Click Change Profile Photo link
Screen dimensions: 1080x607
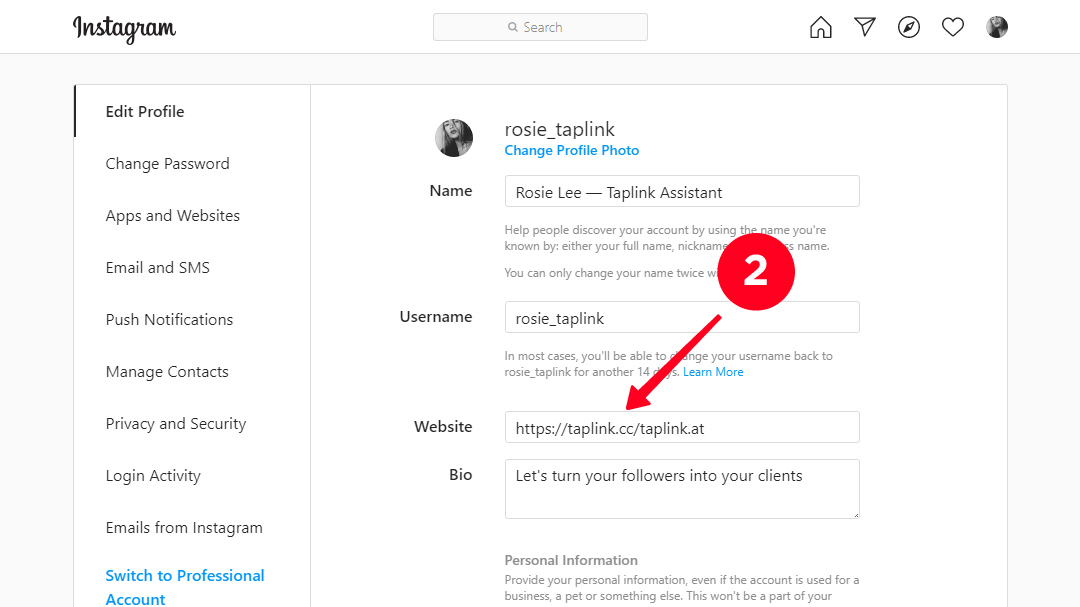point(572,150)
